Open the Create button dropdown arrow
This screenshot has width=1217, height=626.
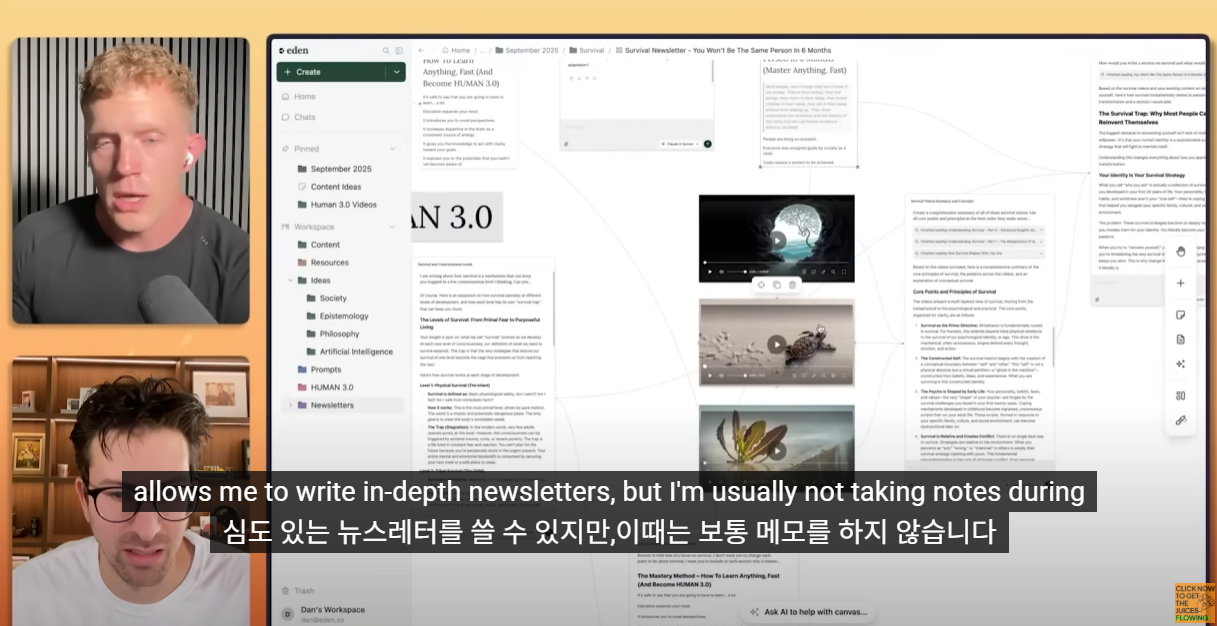click(x=397, y=72)
